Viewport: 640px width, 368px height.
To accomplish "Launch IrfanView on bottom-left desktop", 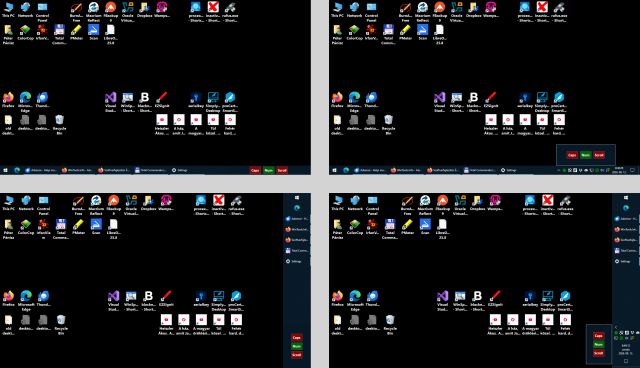I will click(43, 228).
